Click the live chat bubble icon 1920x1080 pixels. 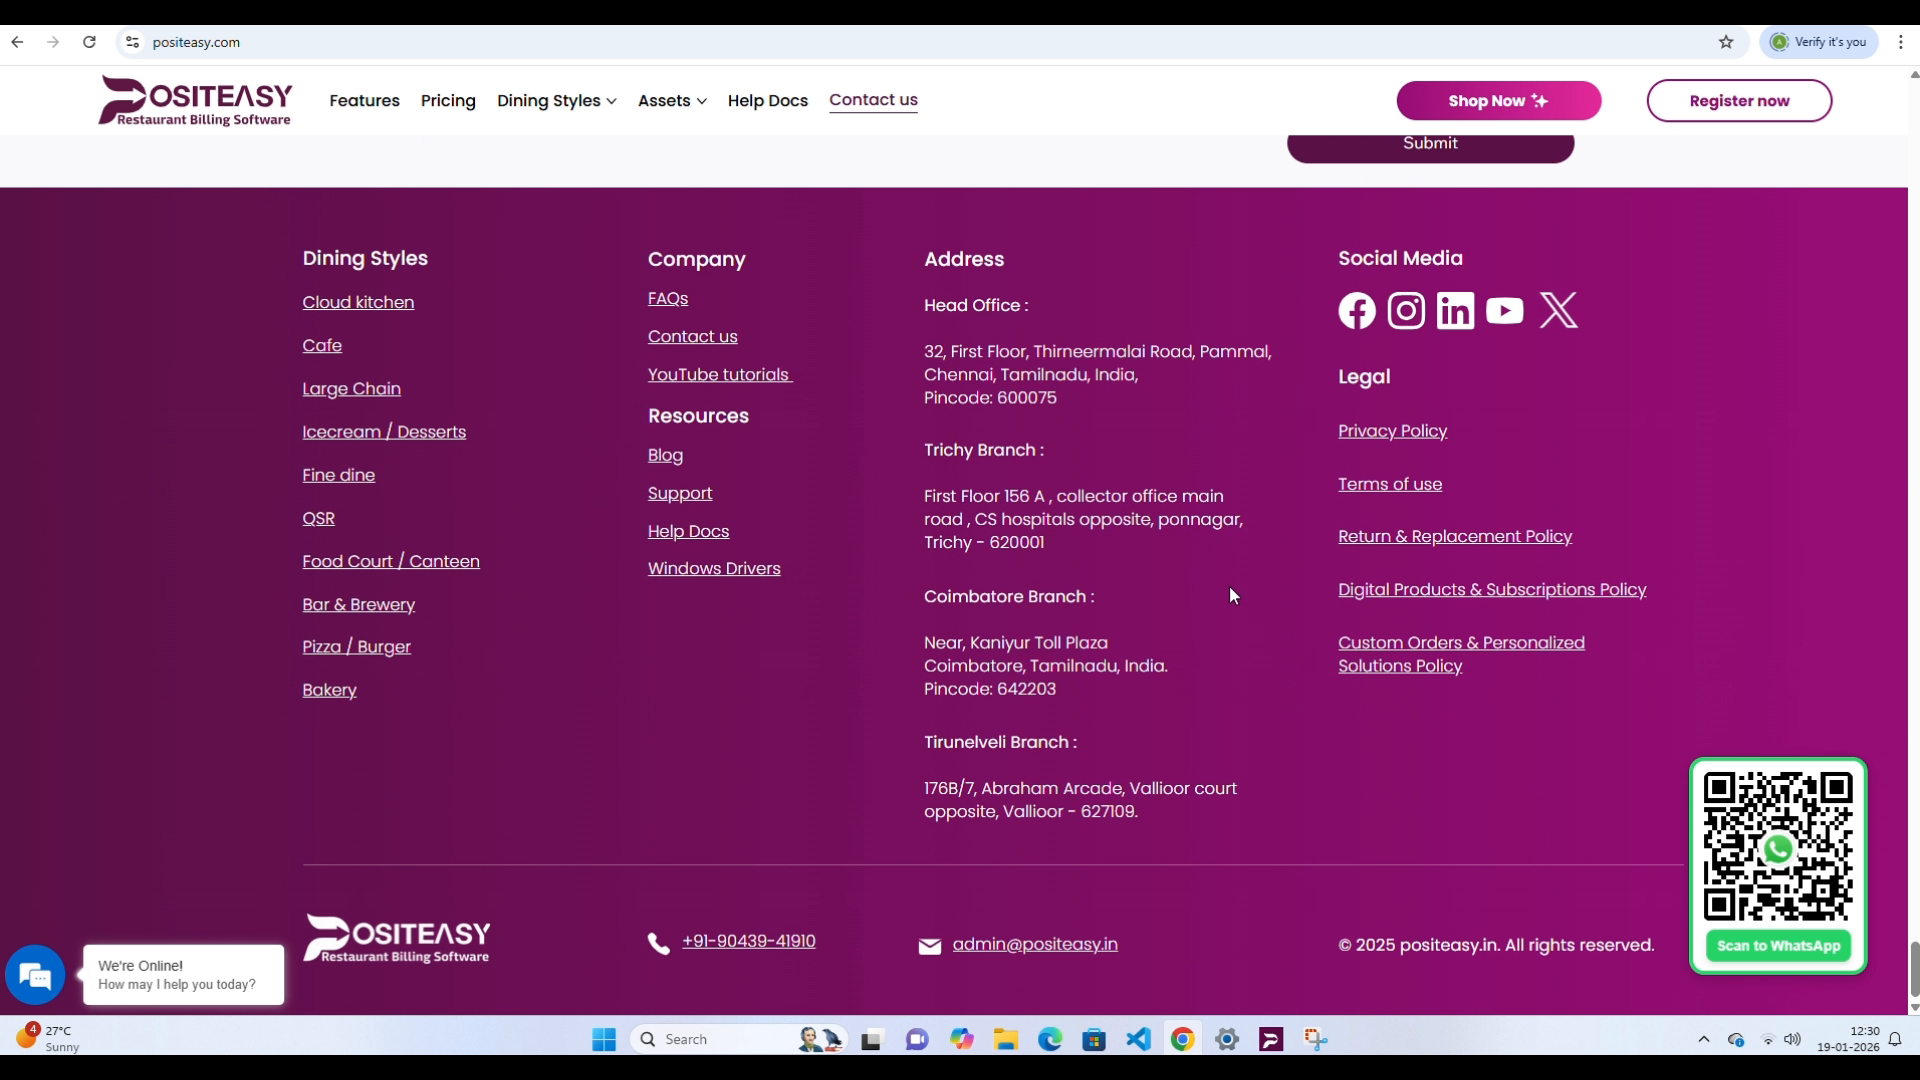pos(35,975)
